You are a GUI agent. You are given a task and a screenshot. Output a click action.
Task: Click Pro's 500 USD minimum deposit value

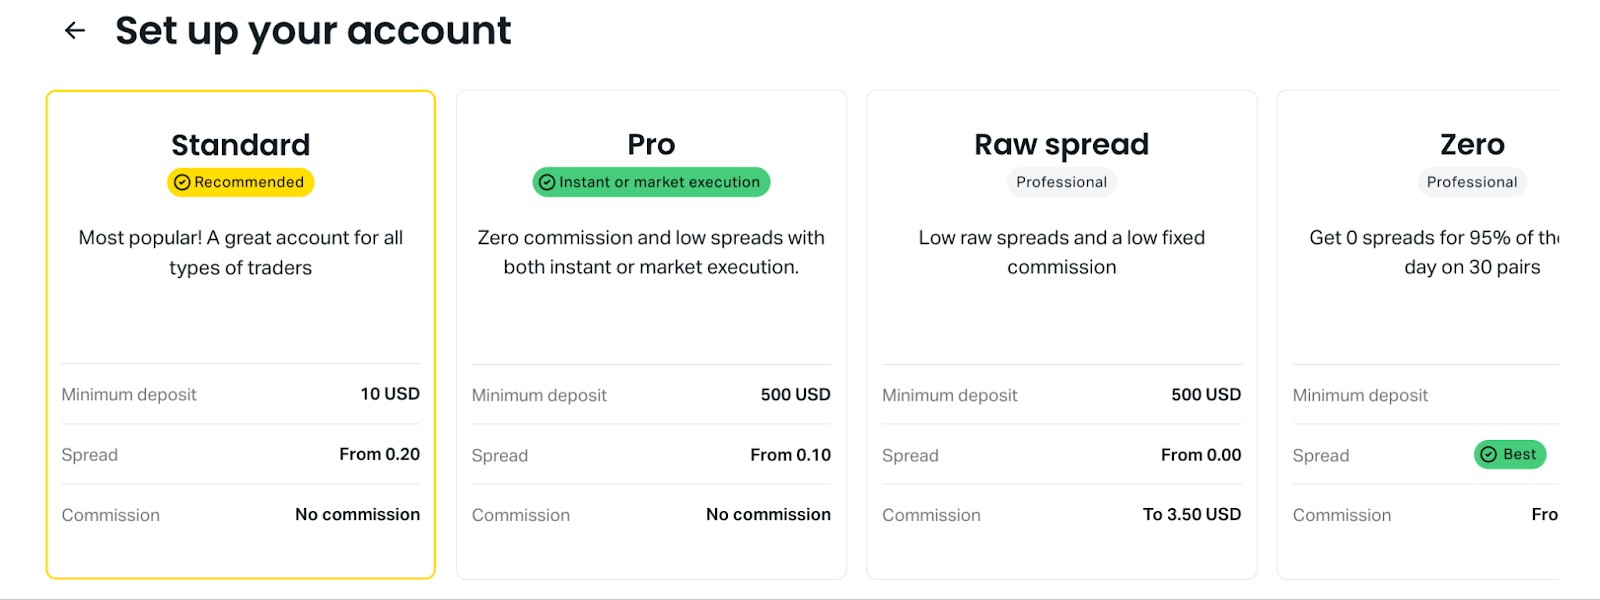pyautogui.click(x=796, y=395)
